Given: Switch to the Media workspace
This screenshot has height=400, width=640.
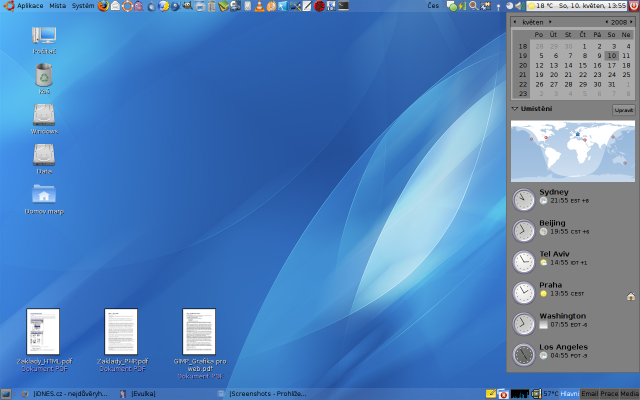Looking at the screenshot, I should (x=629, y=394).
